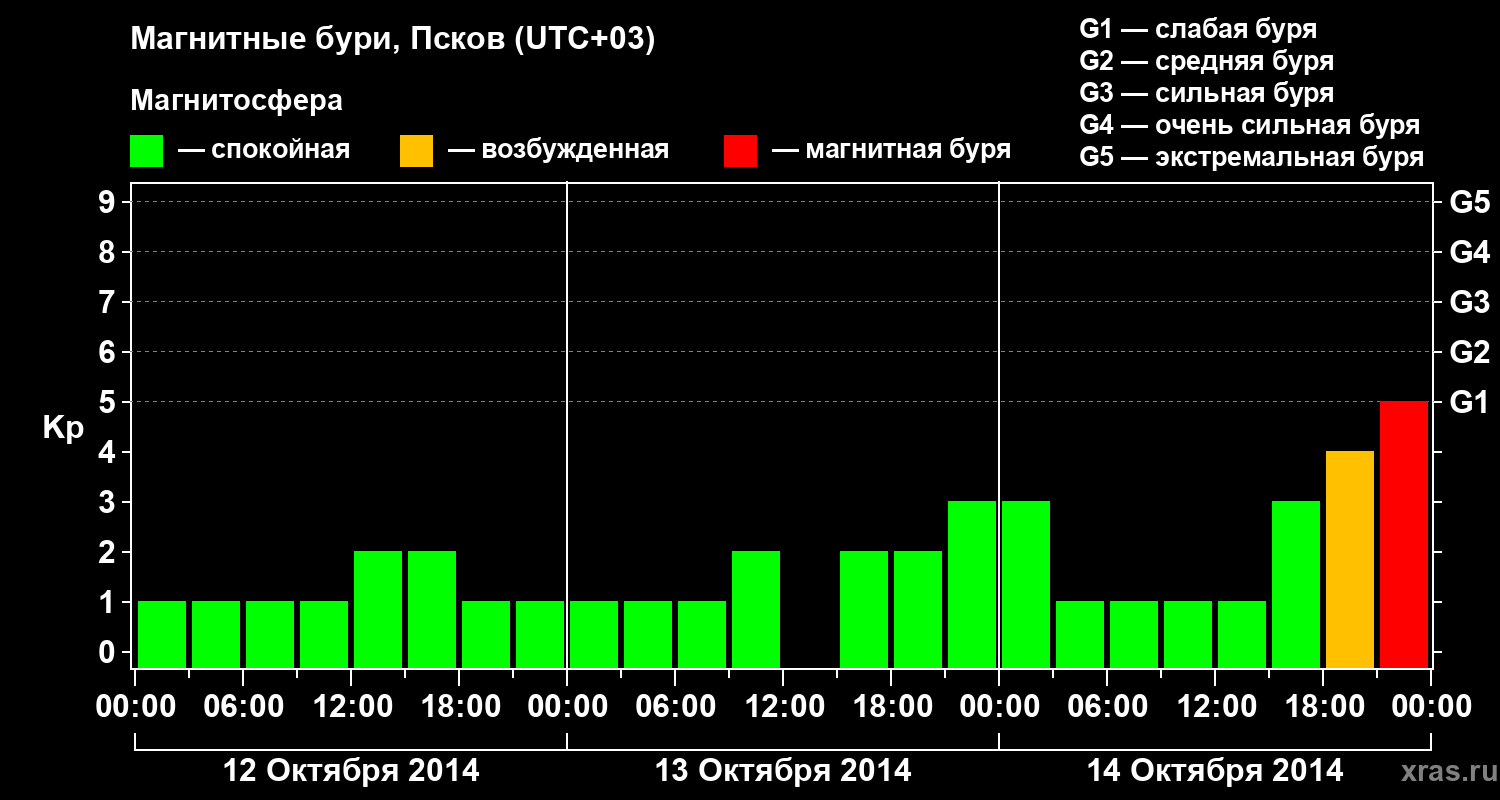Image resolution: width=1500 pixels, height=800 pixels.
Task: Click the — магнитная буря legend text
Action: click(891, 150)
